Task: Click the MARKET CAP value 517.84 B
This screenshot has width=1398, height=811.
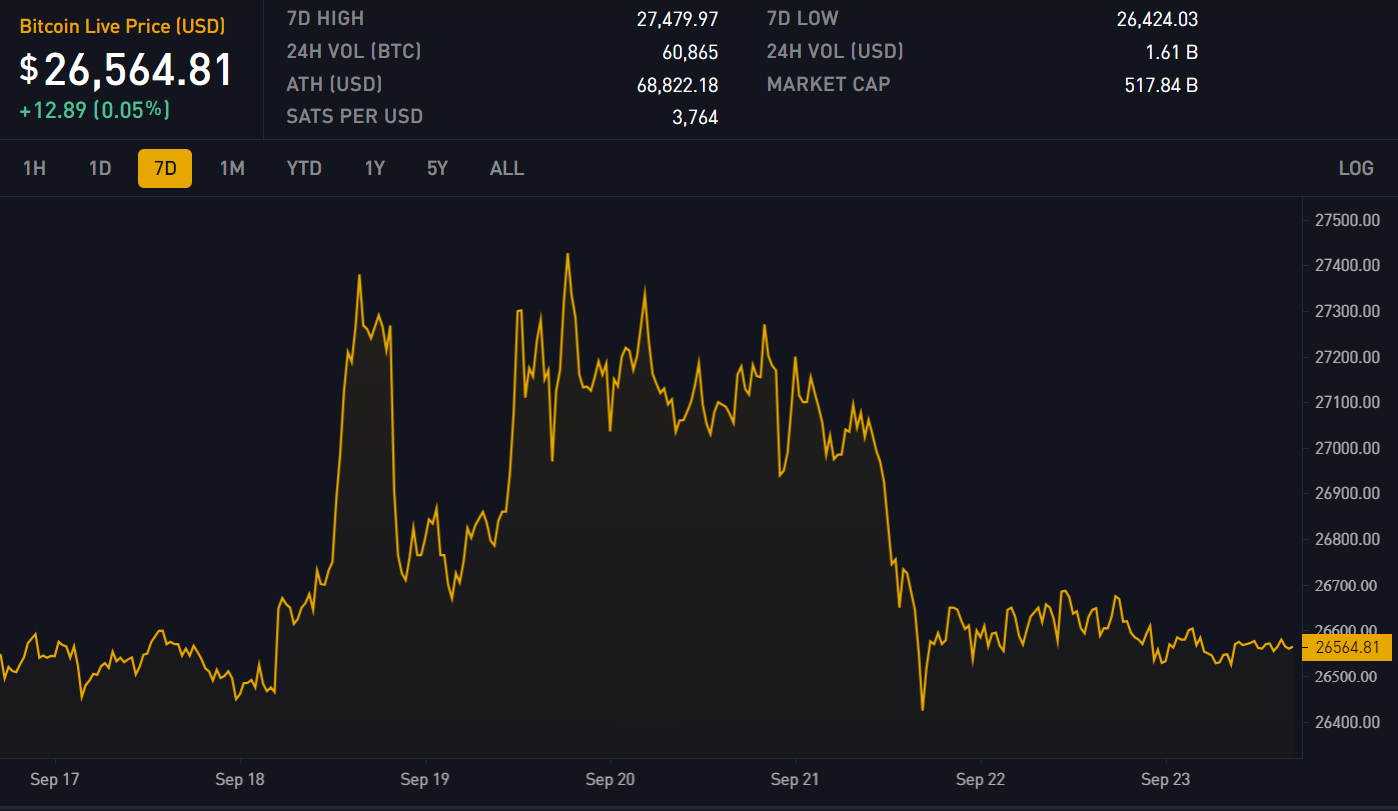Action: point(1161,85)
